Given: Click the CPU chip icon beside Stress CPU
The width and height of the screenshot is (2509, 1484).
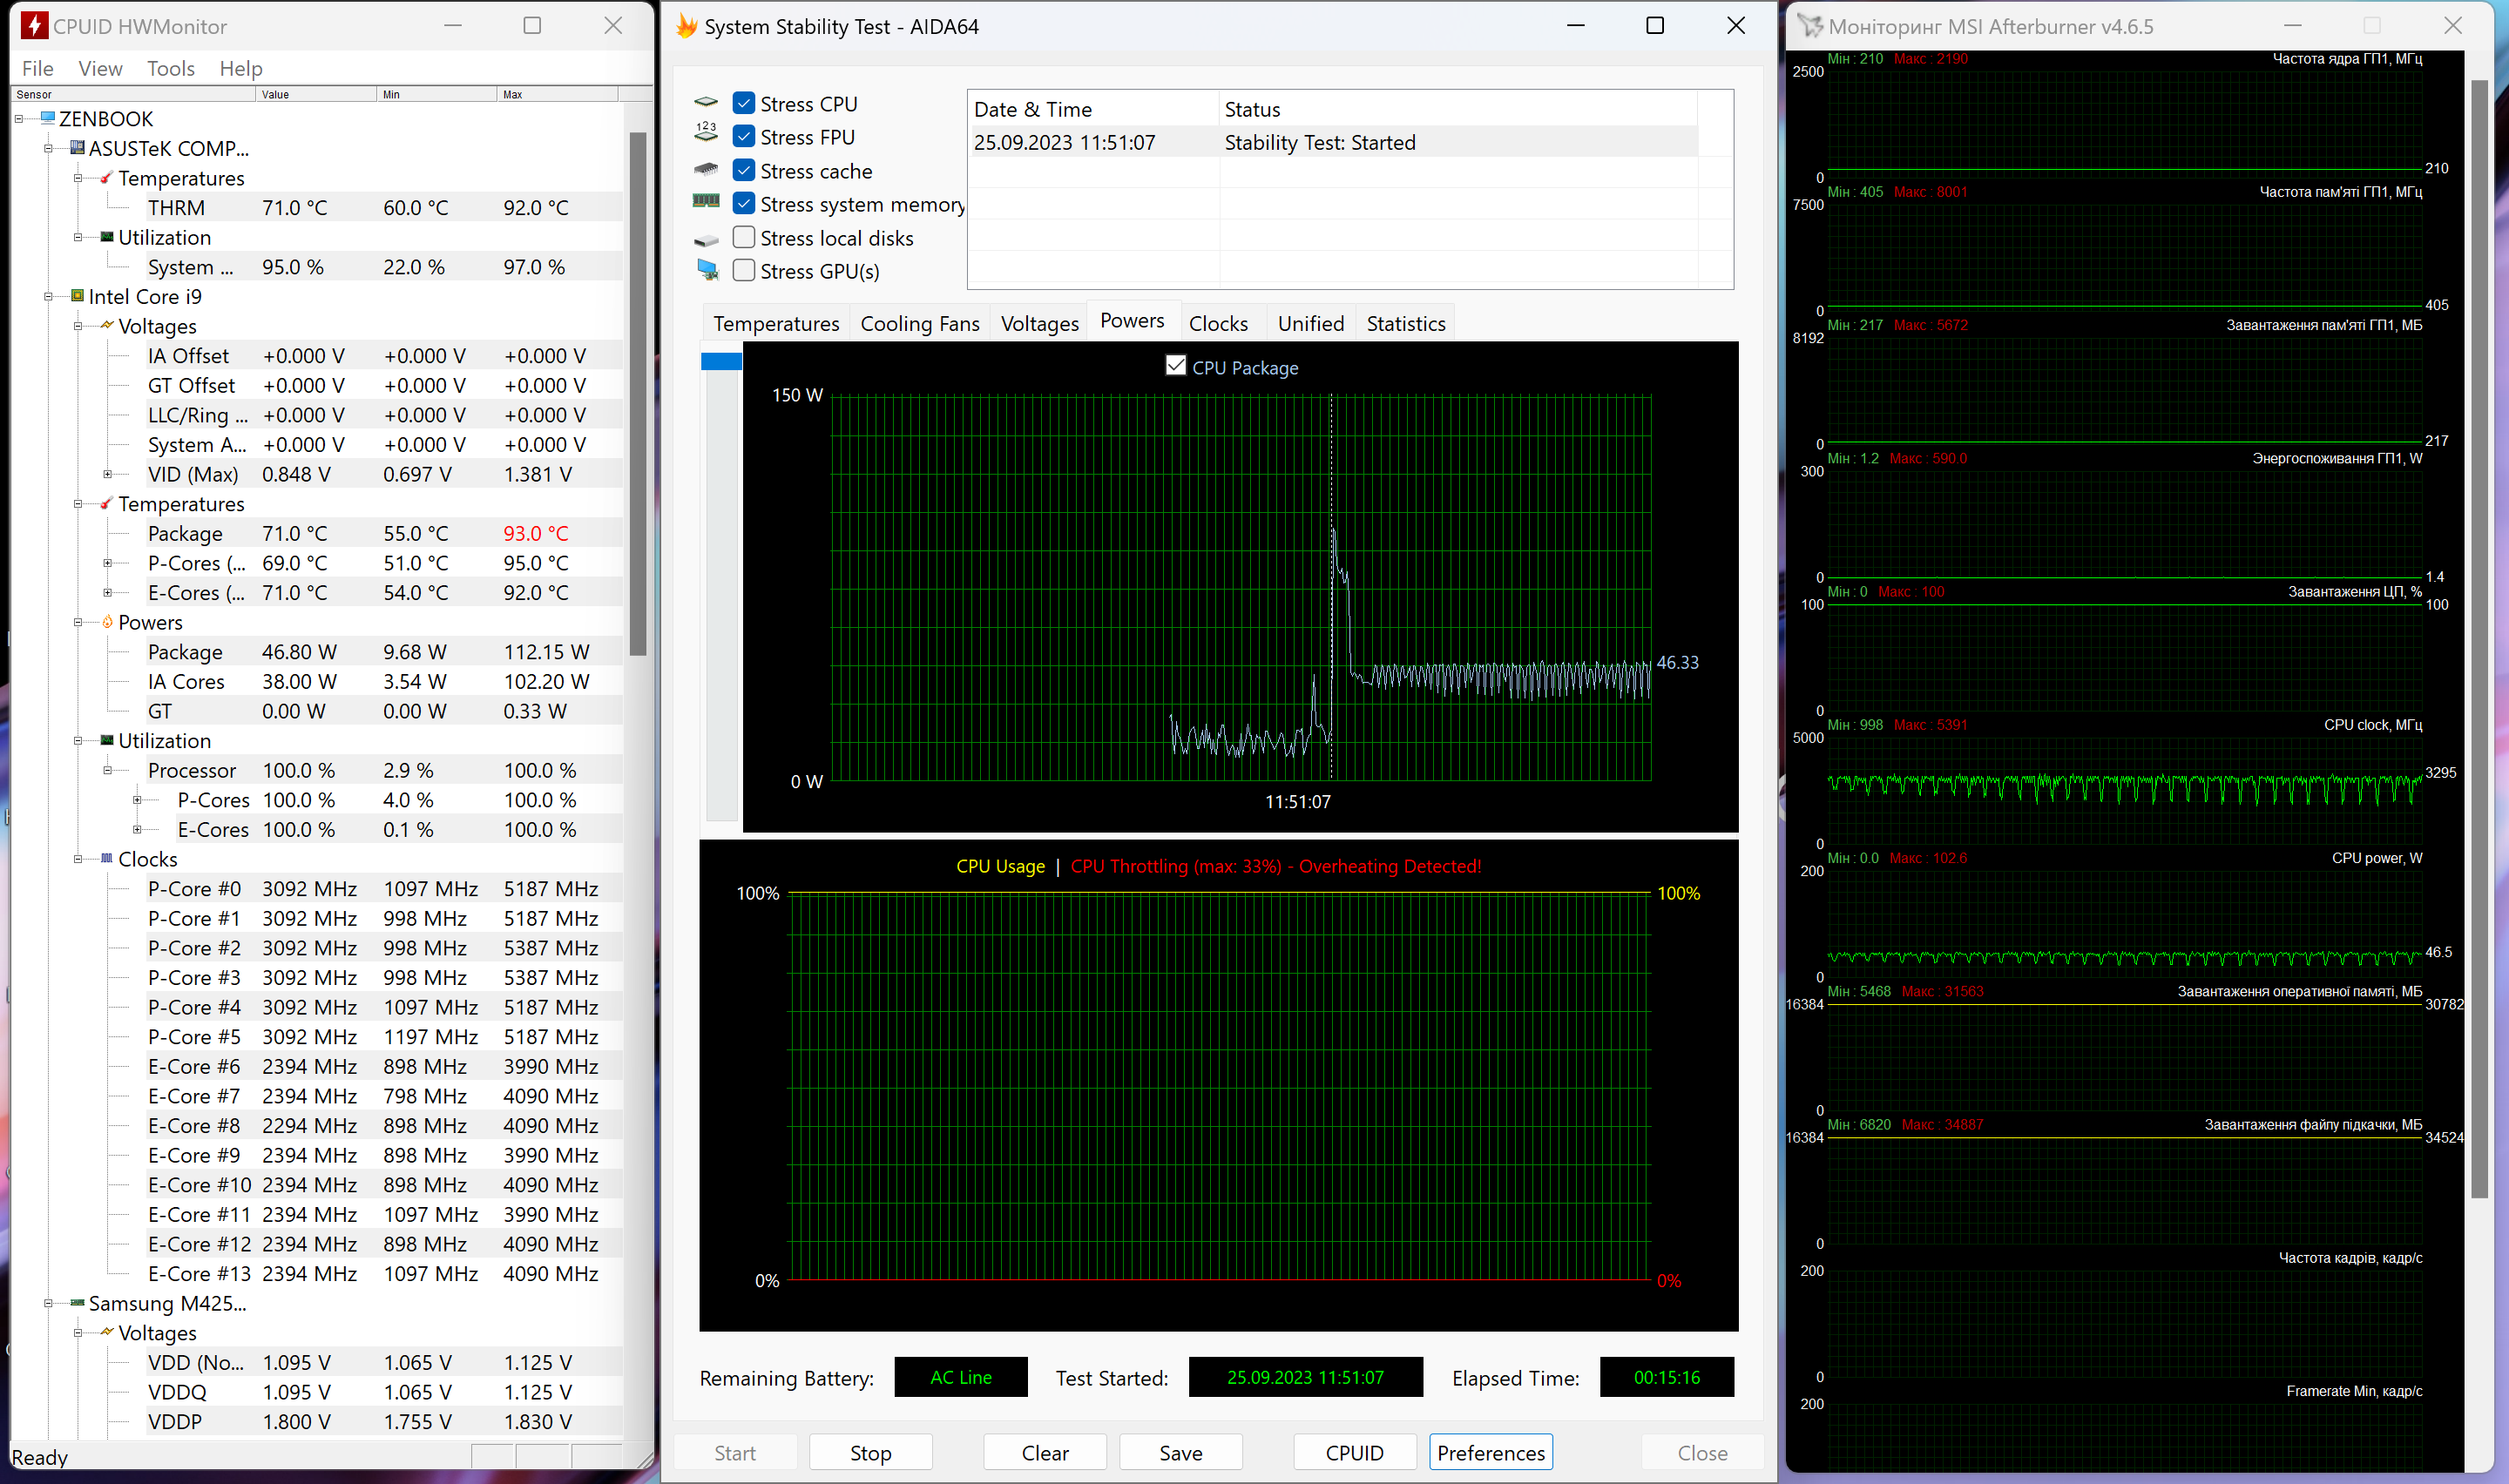Looking at the screenshot, I should [x=706, y=103].
